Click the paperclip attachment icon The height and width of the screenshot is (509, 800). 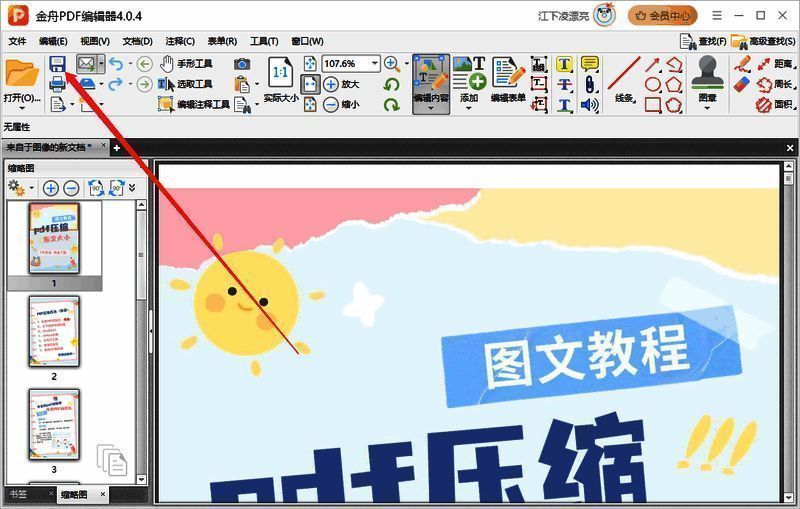coord(590,84)
